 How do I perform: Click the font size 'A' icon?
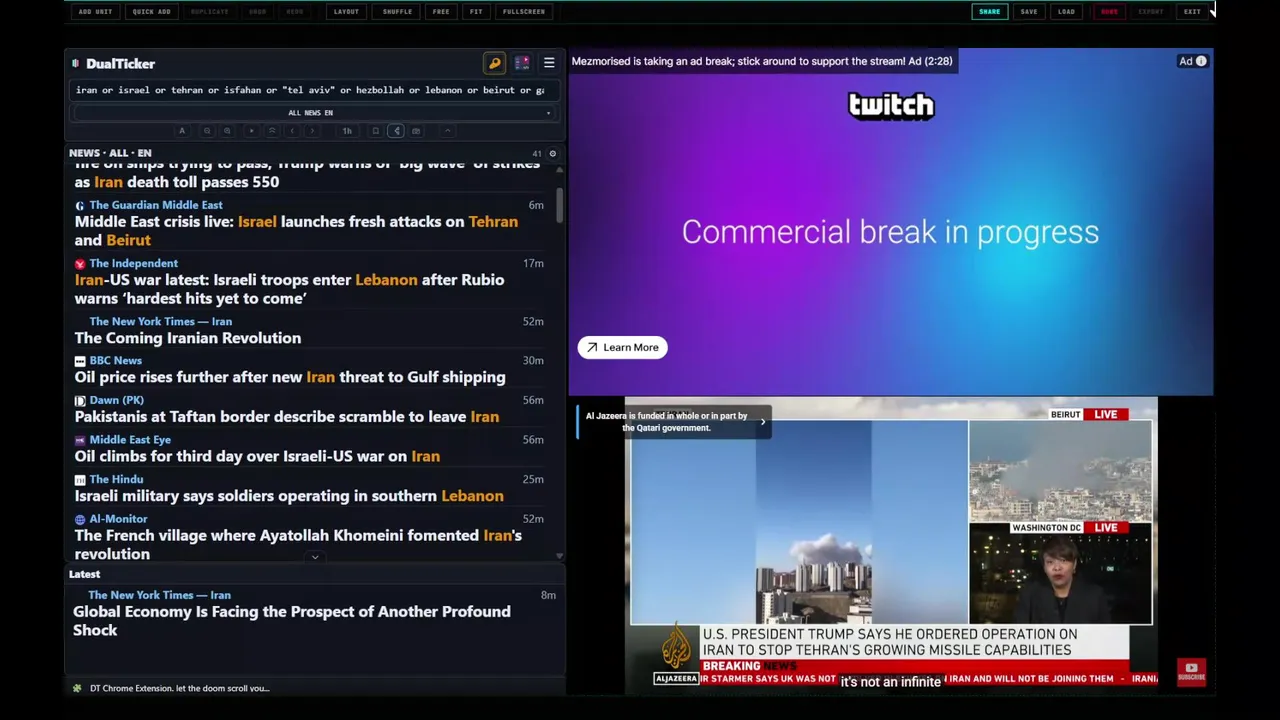(x=182, y=131)
